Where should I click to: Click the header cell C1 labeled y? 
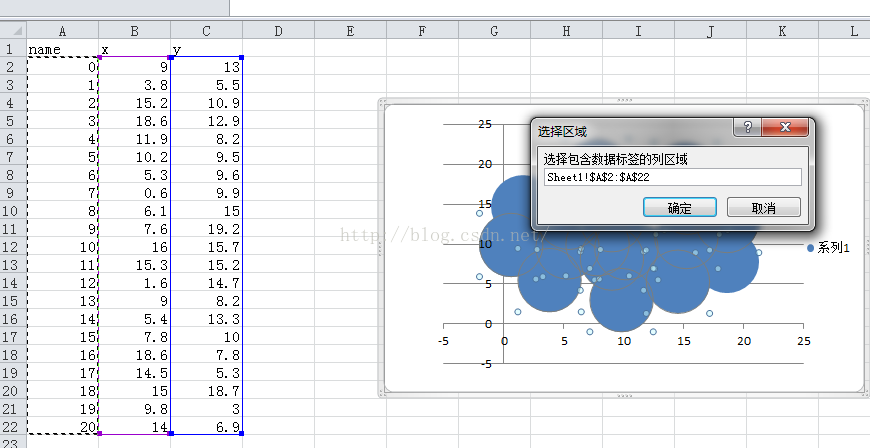[x=206, y=49]
